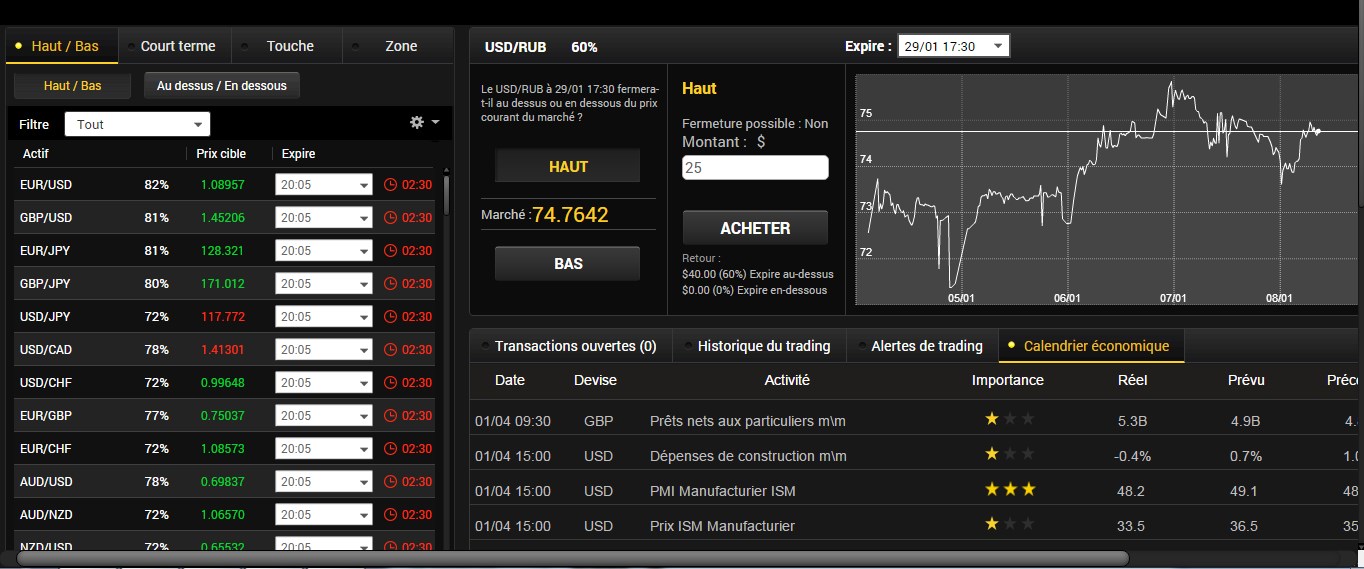The width and height of the screenshot is (1364, 569).
Task: Click importance stars for Prix ISM Manufacturier
Action: [1010, 524]
